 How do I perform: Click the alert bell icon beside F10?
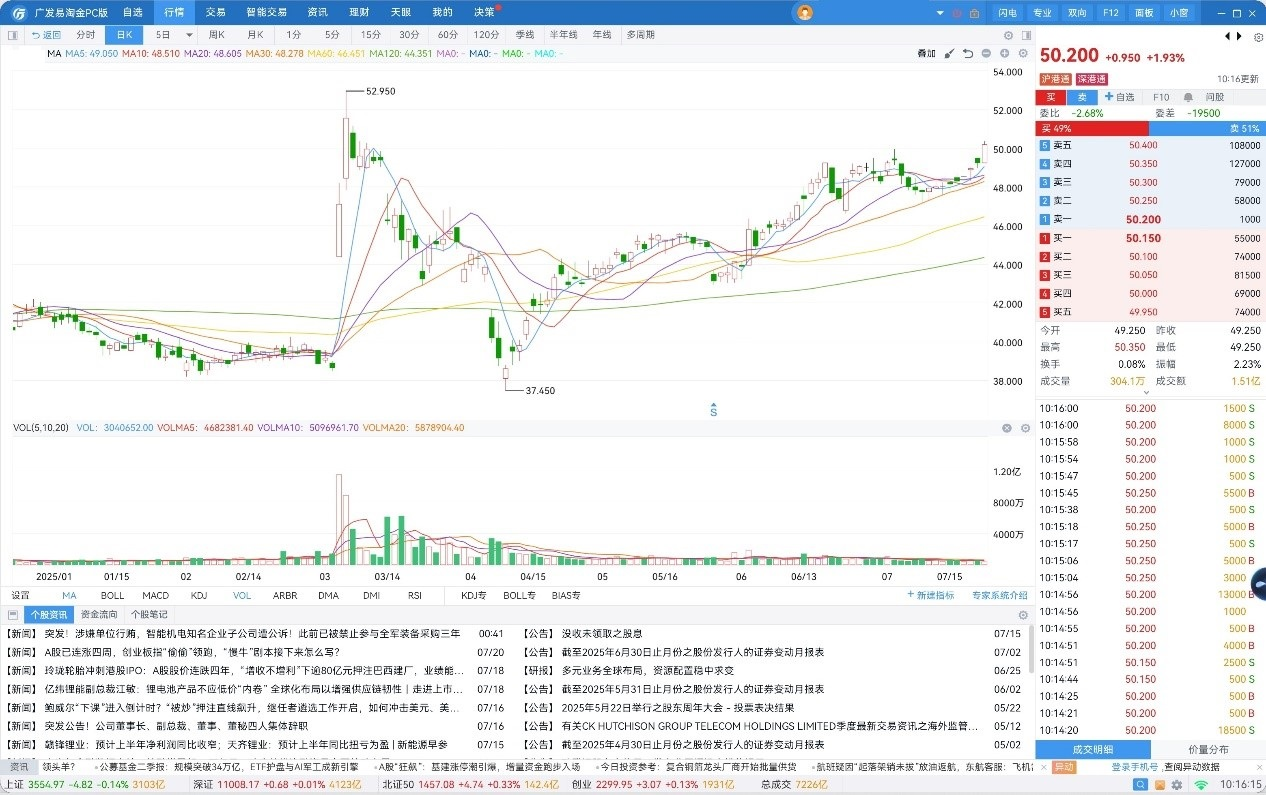[1188, 97]
